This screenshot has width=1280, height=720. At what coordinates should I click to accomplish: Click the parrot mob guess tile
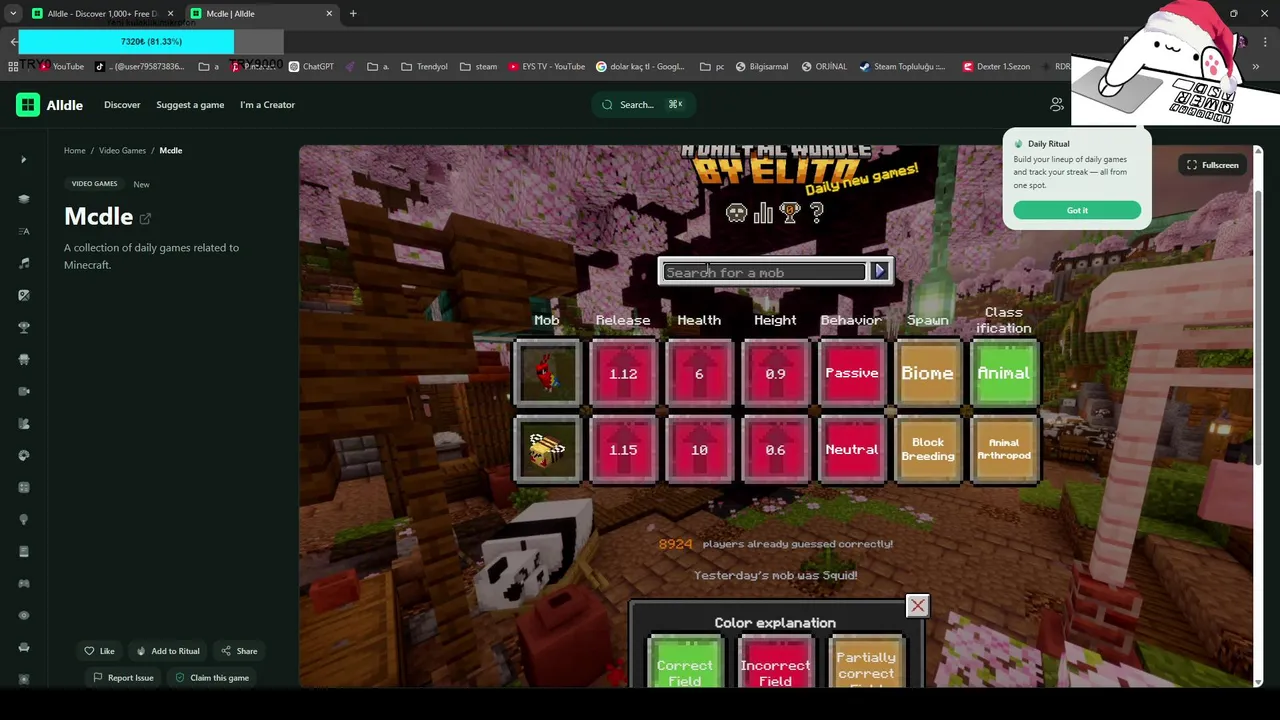(x=547, y=374)
